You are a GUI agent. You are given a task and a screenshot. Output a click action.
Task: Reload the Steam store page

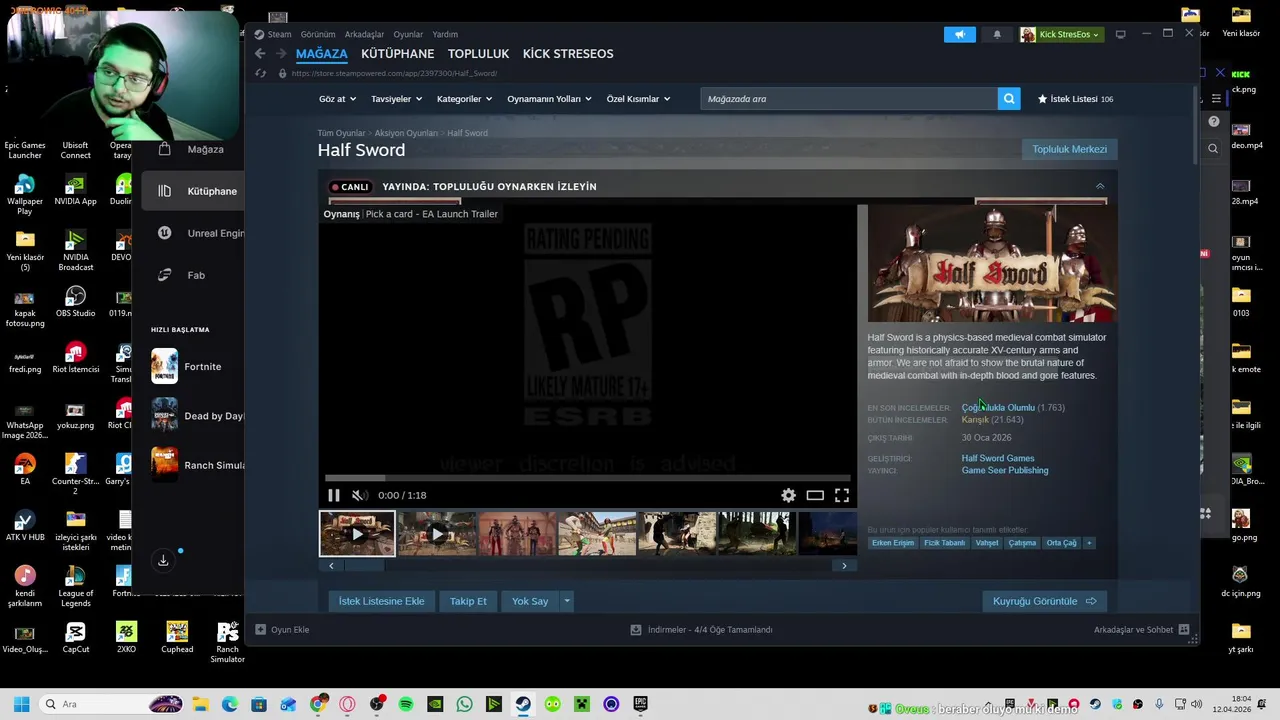coord(261,73)
